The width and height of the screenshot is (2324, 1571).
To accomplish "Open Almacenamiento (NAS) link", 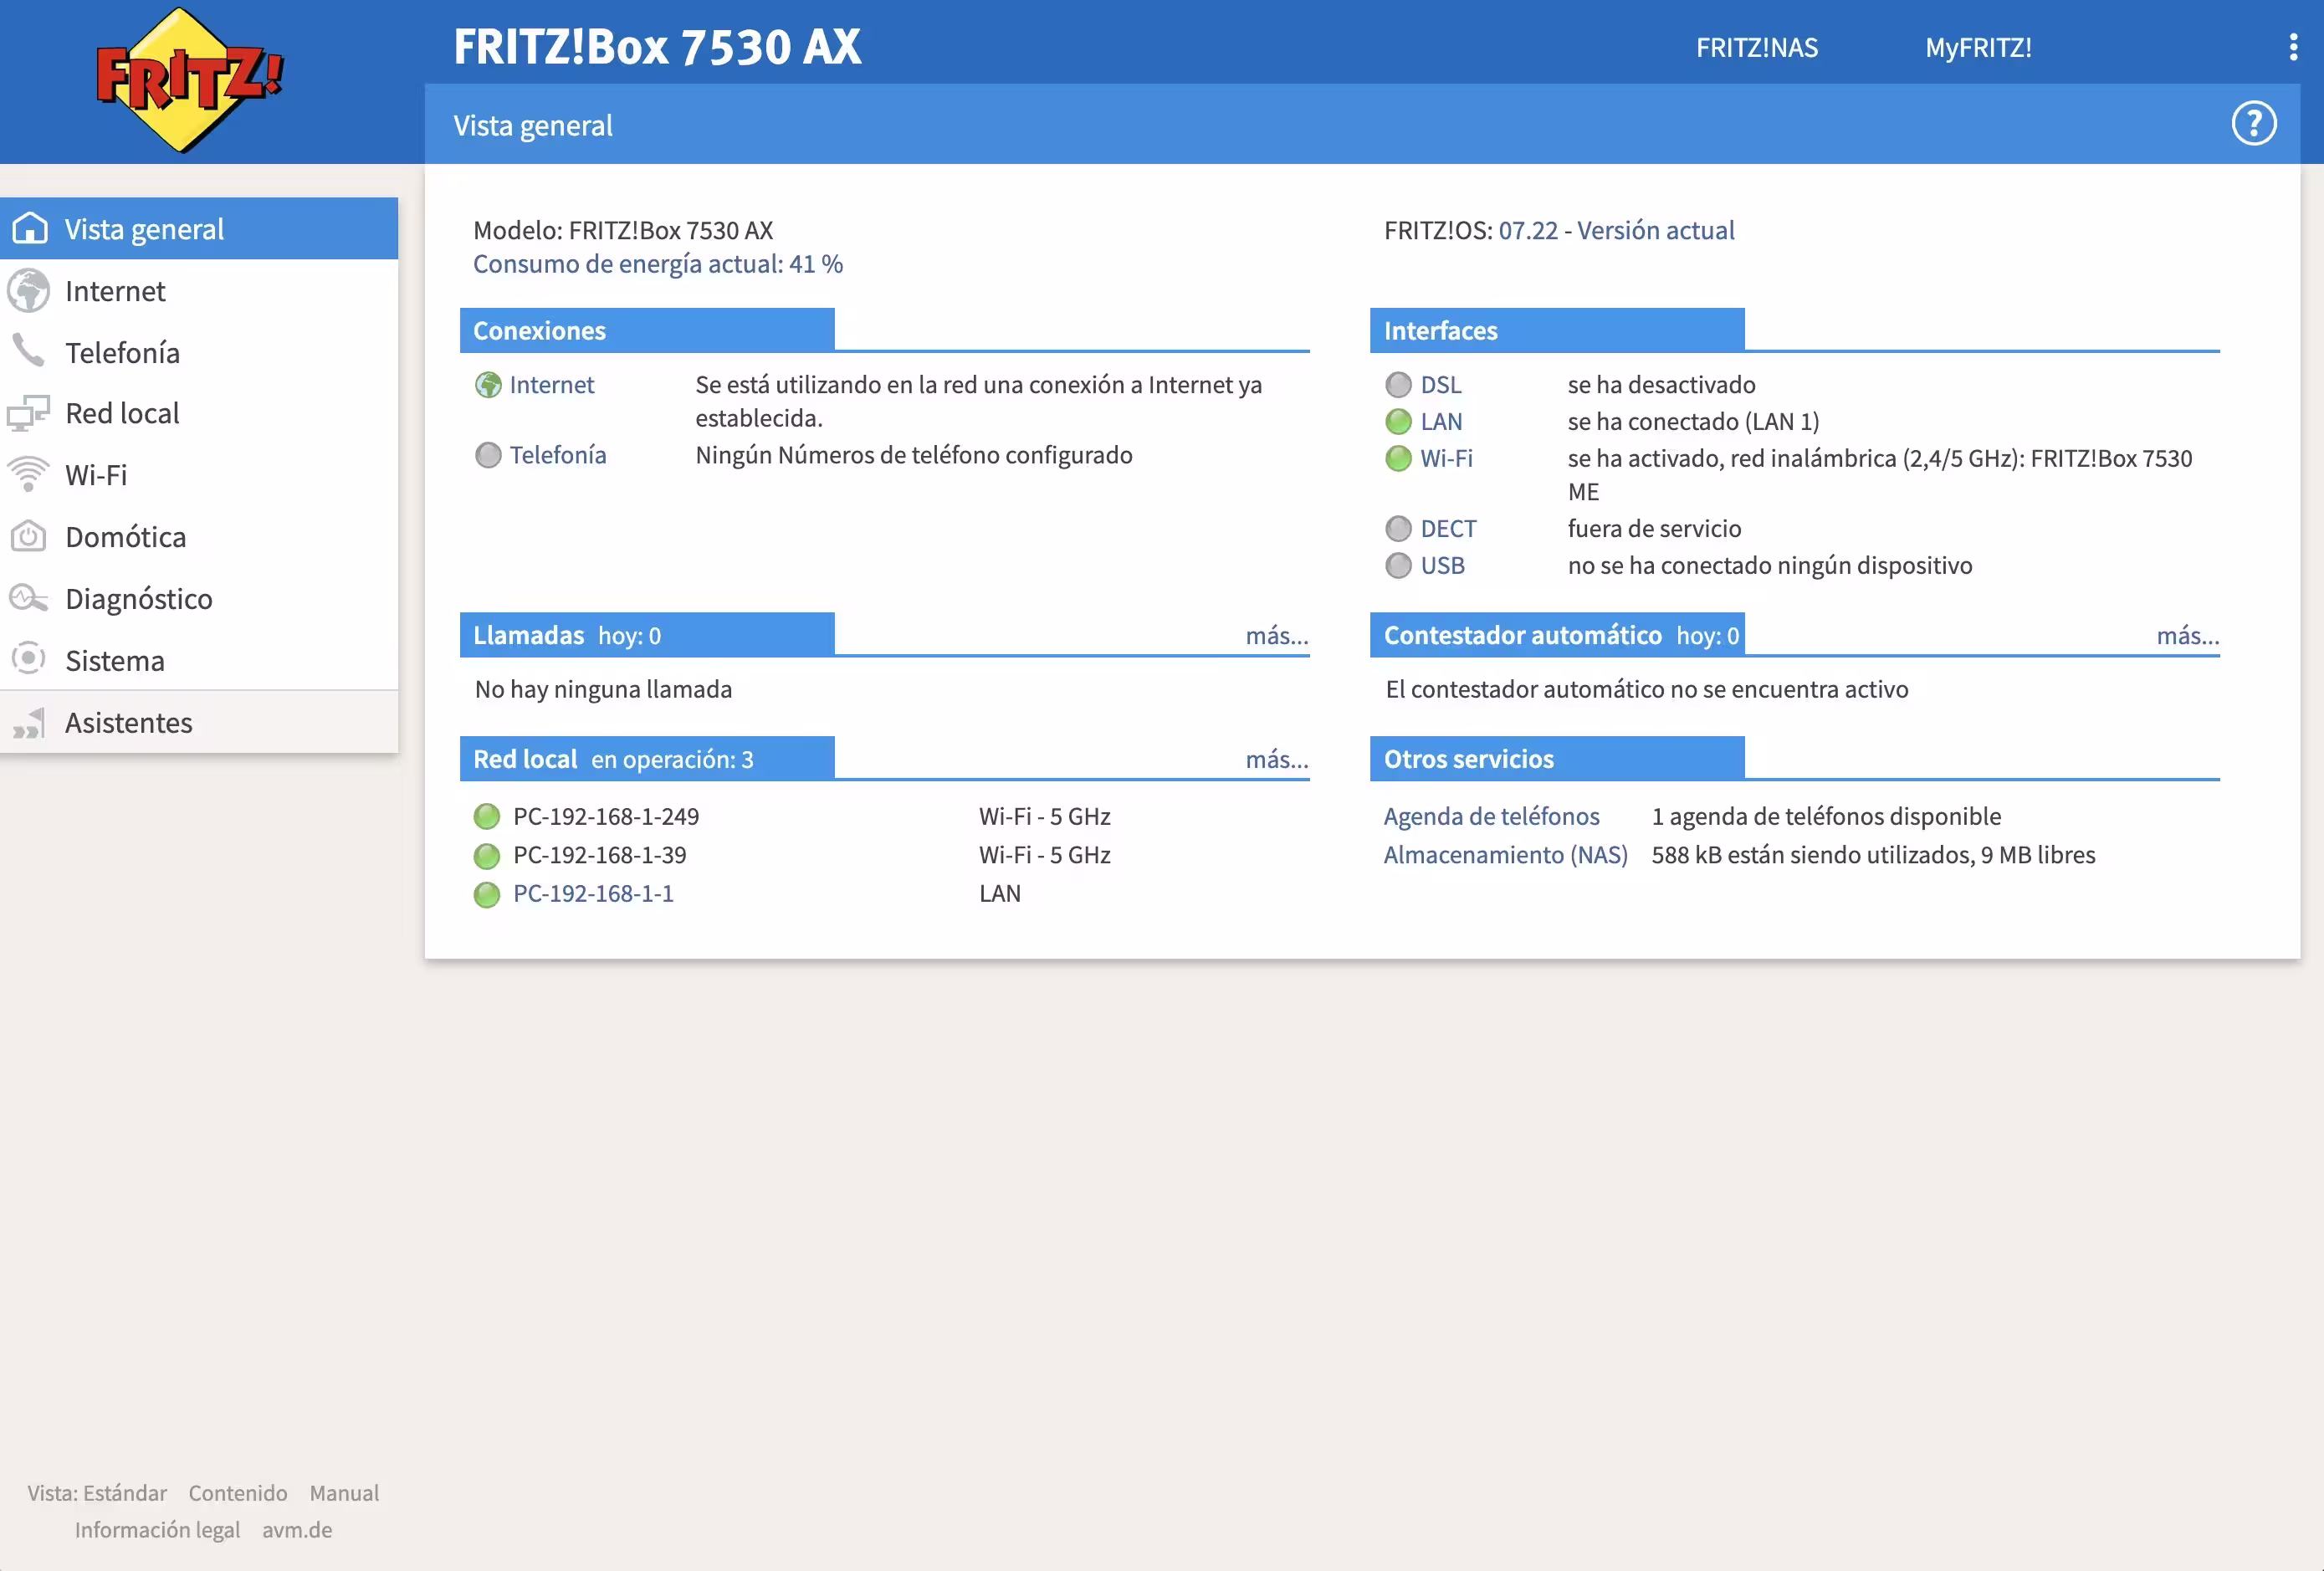I will (x=1505, y=855).
